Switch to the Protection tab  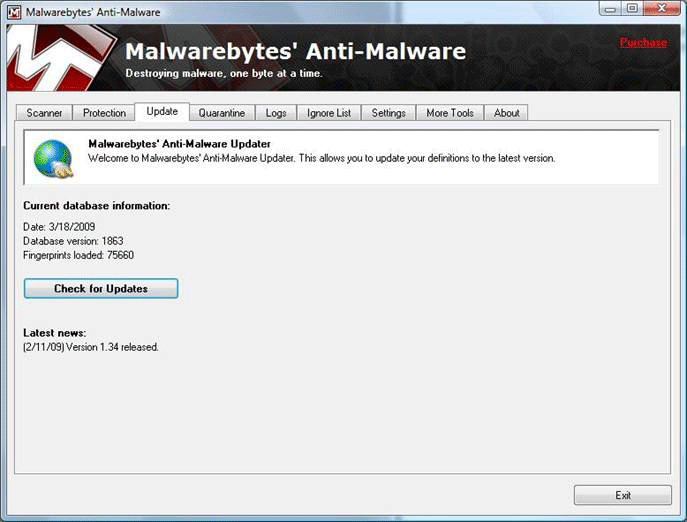tap(104, 113)
